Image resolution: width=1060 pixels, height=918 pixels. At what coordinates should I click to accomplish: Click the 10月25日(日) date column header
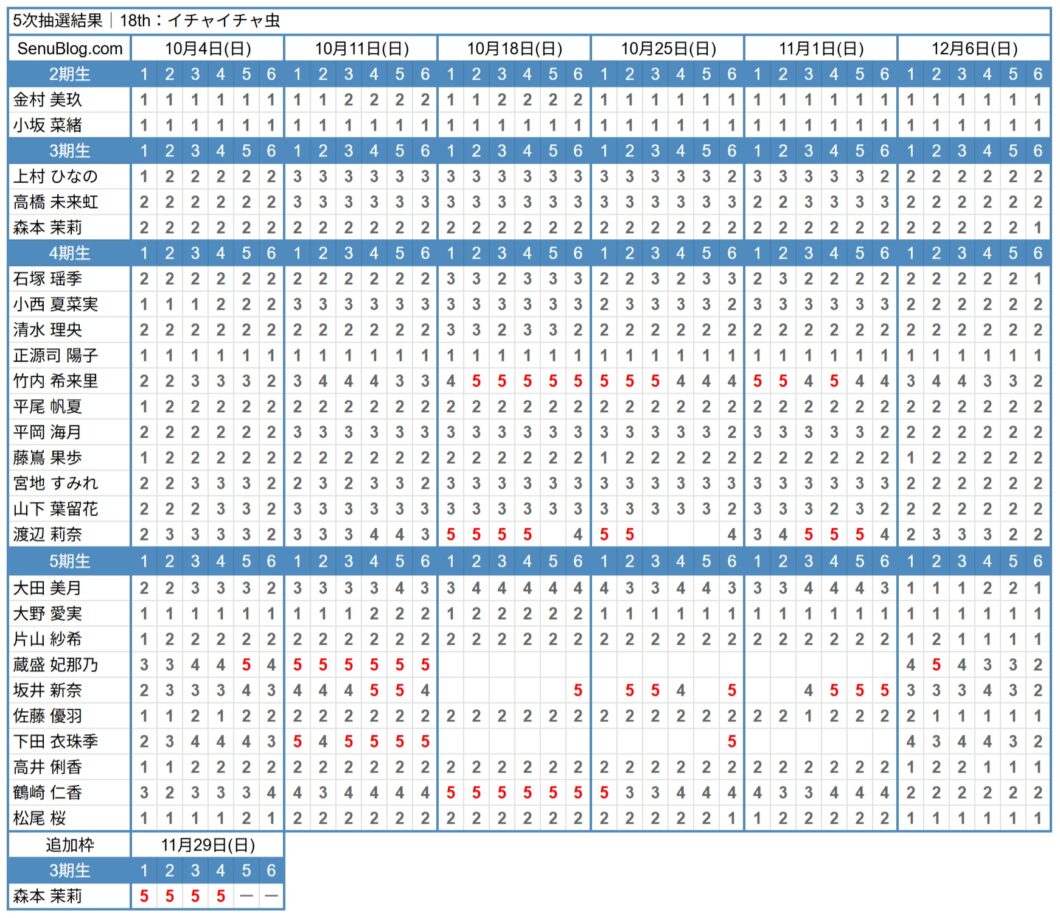[668, 49]
